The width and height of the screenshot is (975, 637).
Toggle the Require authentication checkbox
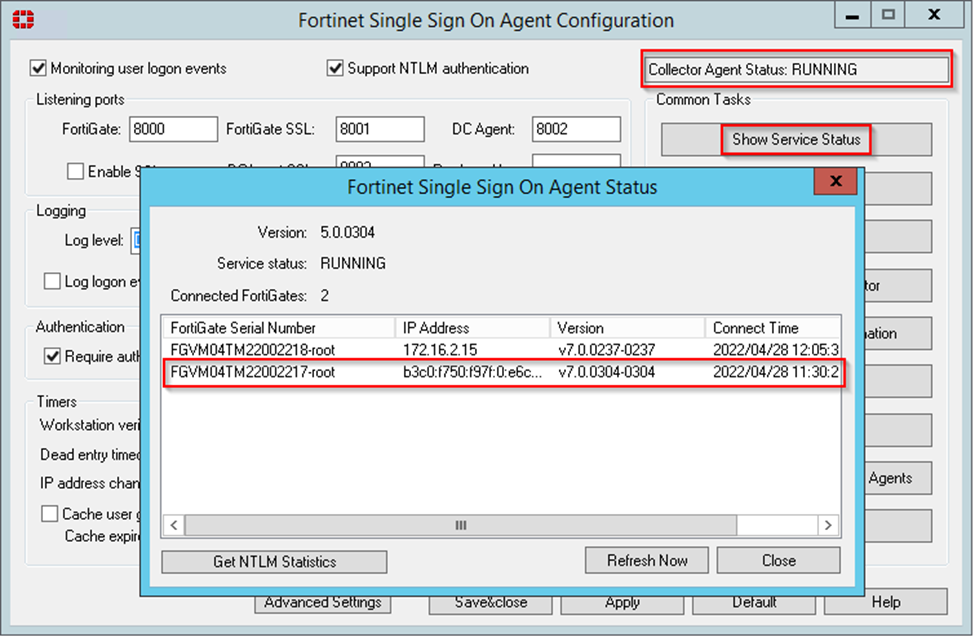click(x=52, y=356)
